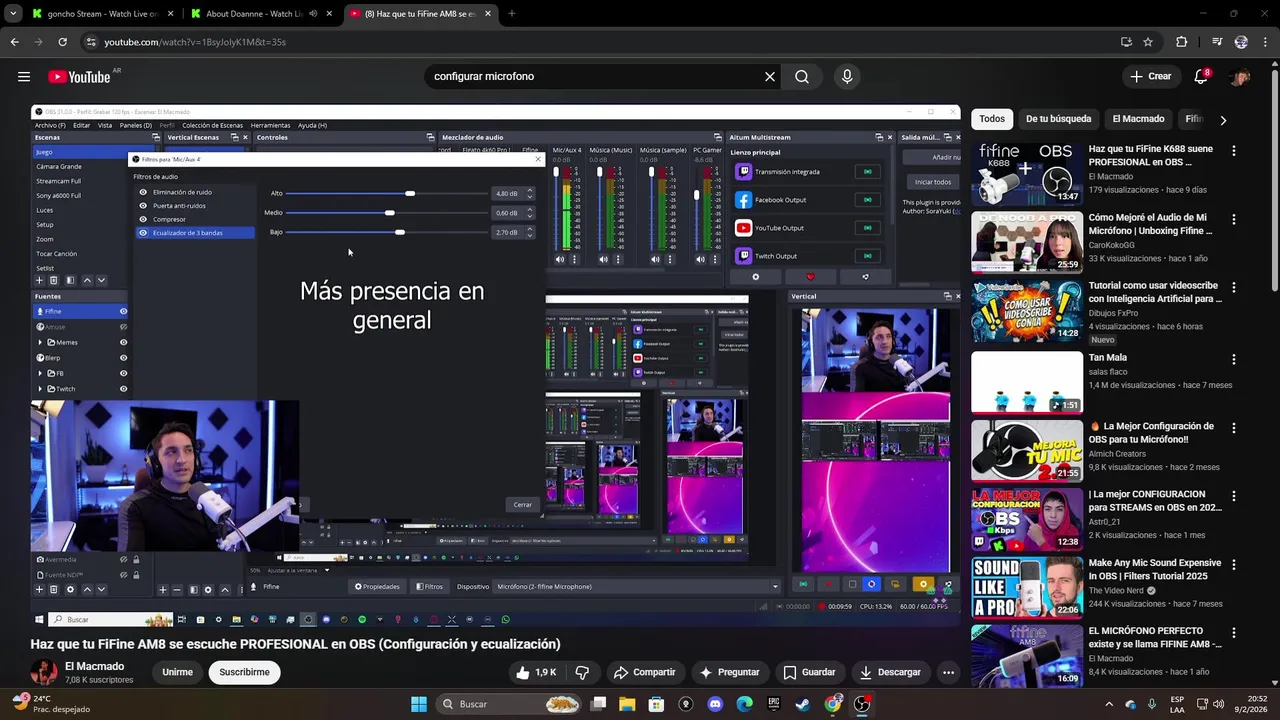Open Chrome media controls icon
The image size is (1280, 720).
(x=1217, y=42)
